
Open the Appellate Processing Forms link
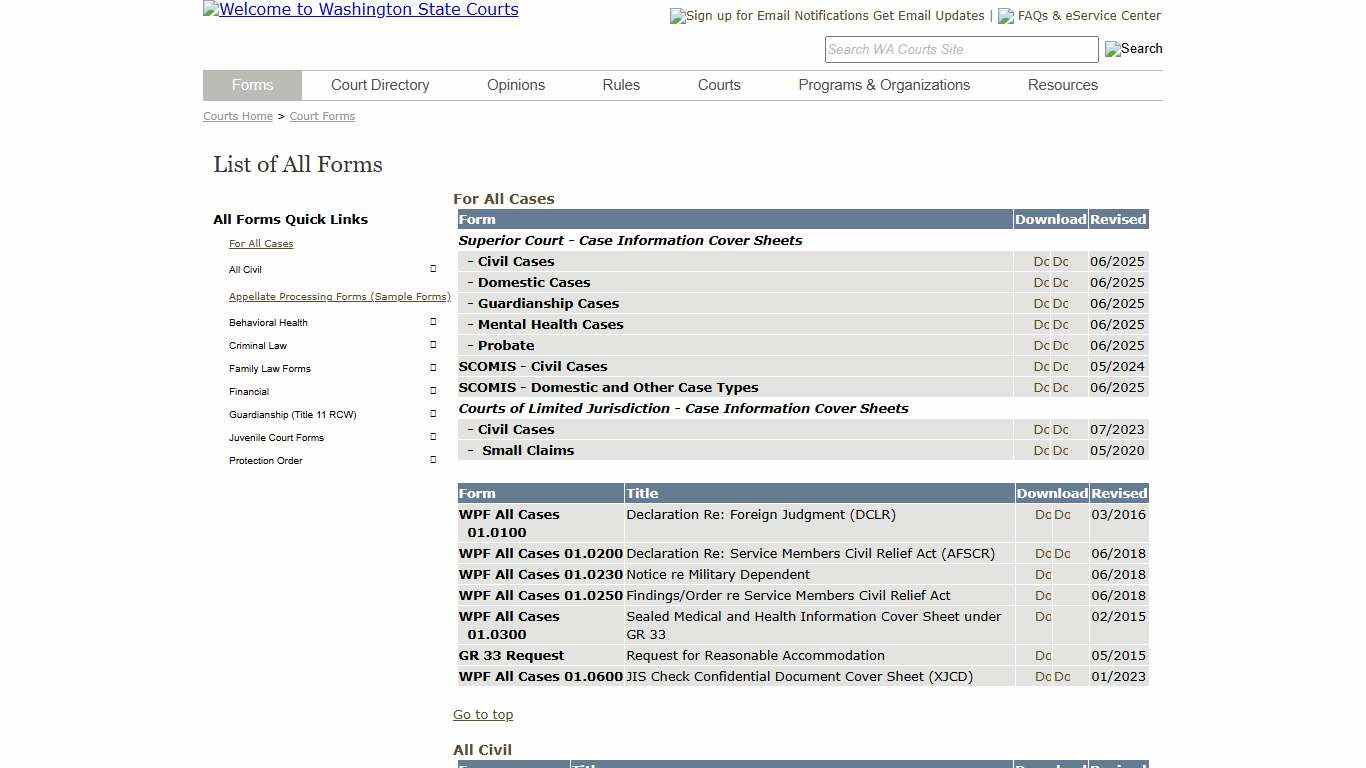click(x=339, y=296)
